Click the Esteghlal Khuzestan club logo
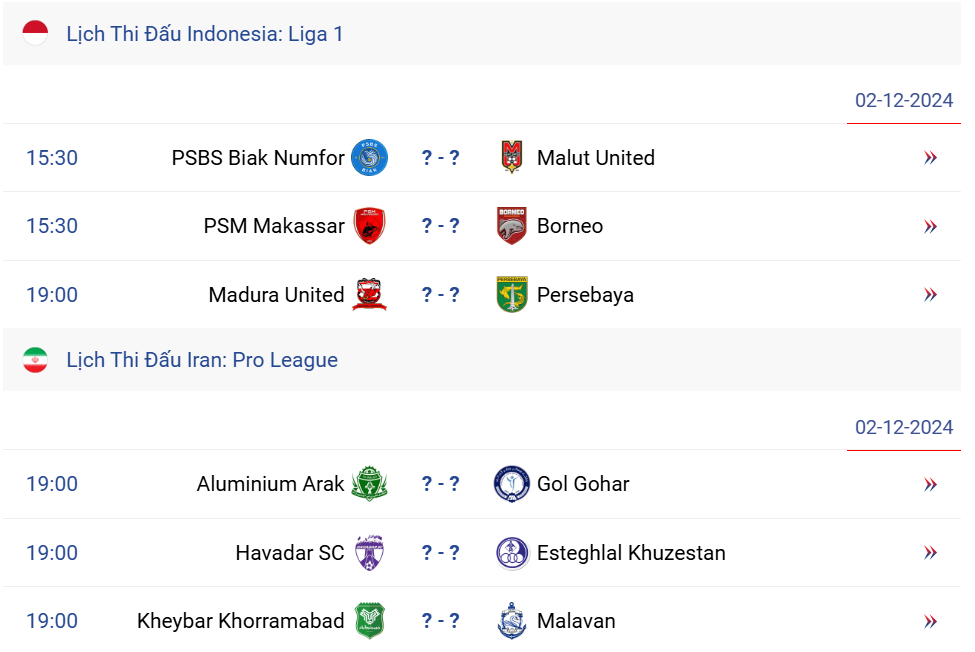The width and height of the screenshot is (975, 652). tap(512, 553)
